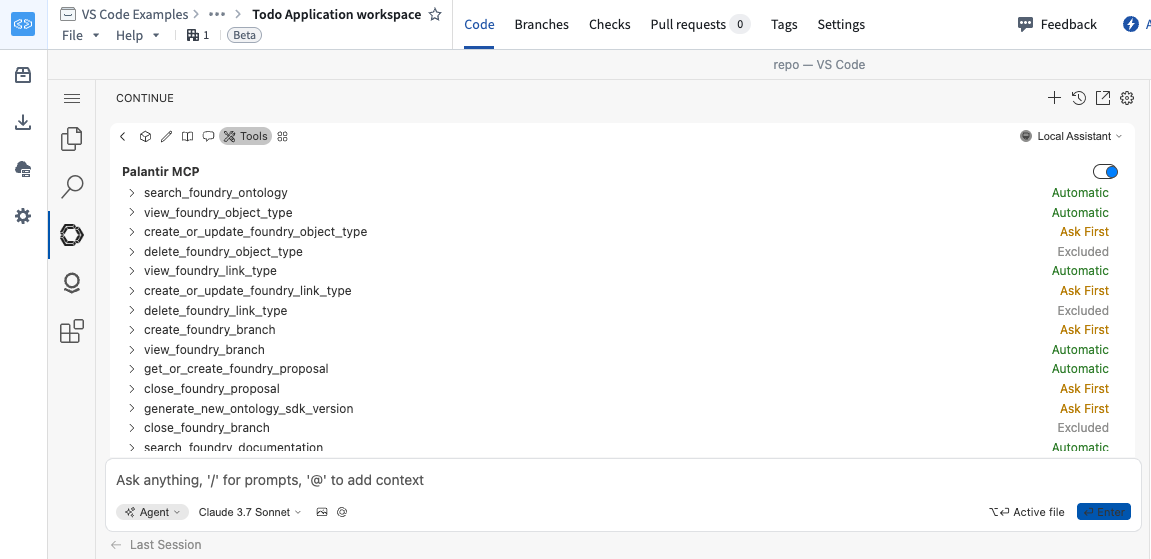The image size is (1151, 559).
Task: Open the cloud server icon in sidebar
Action: tap(23, 169)
